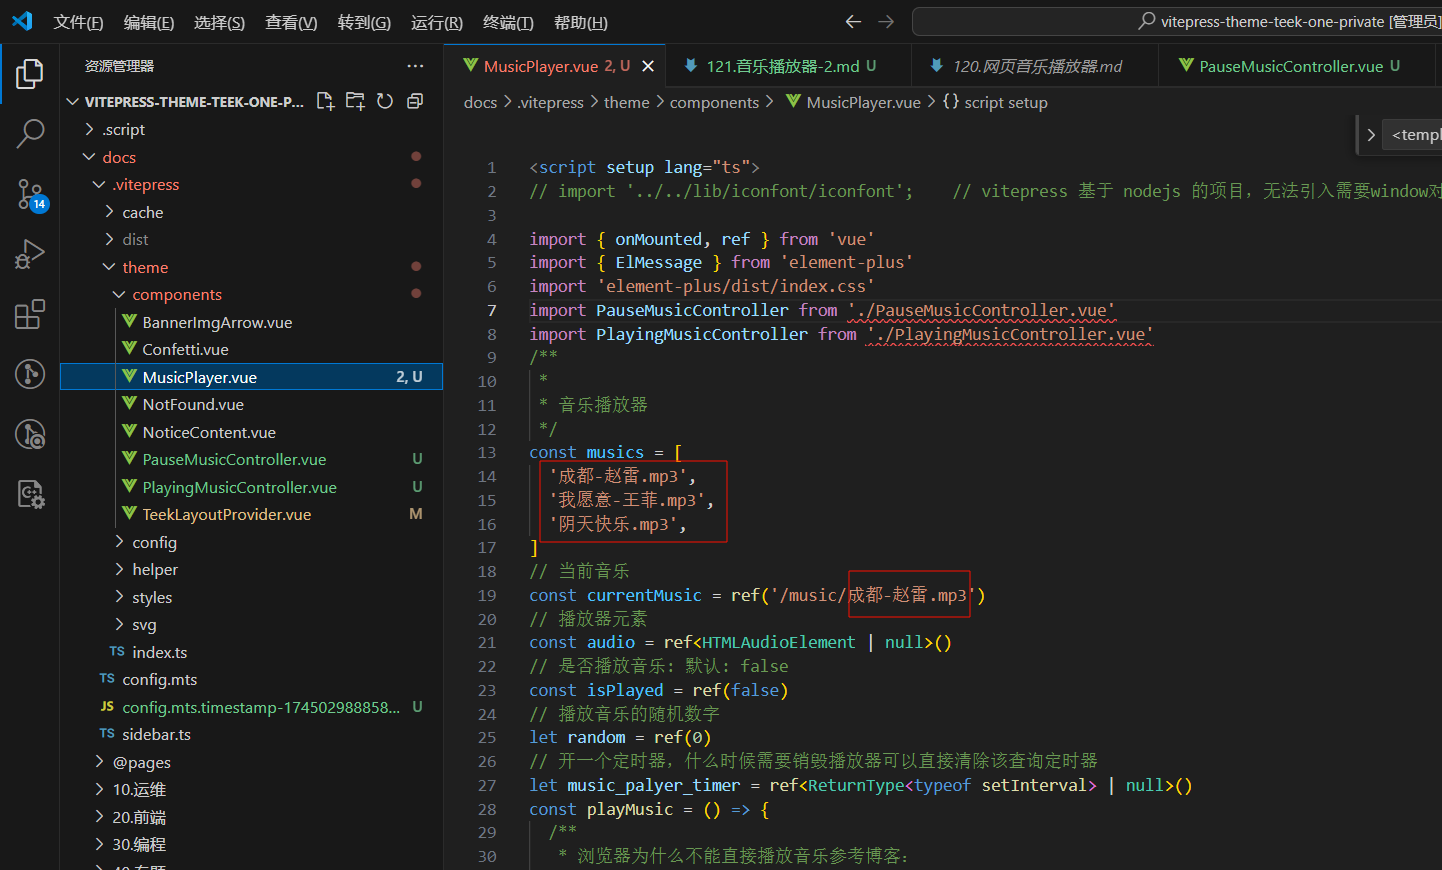Click the 'theme' breadcrumb segment
Viewport: 1442px width, 870px height.
coord(626,102)
